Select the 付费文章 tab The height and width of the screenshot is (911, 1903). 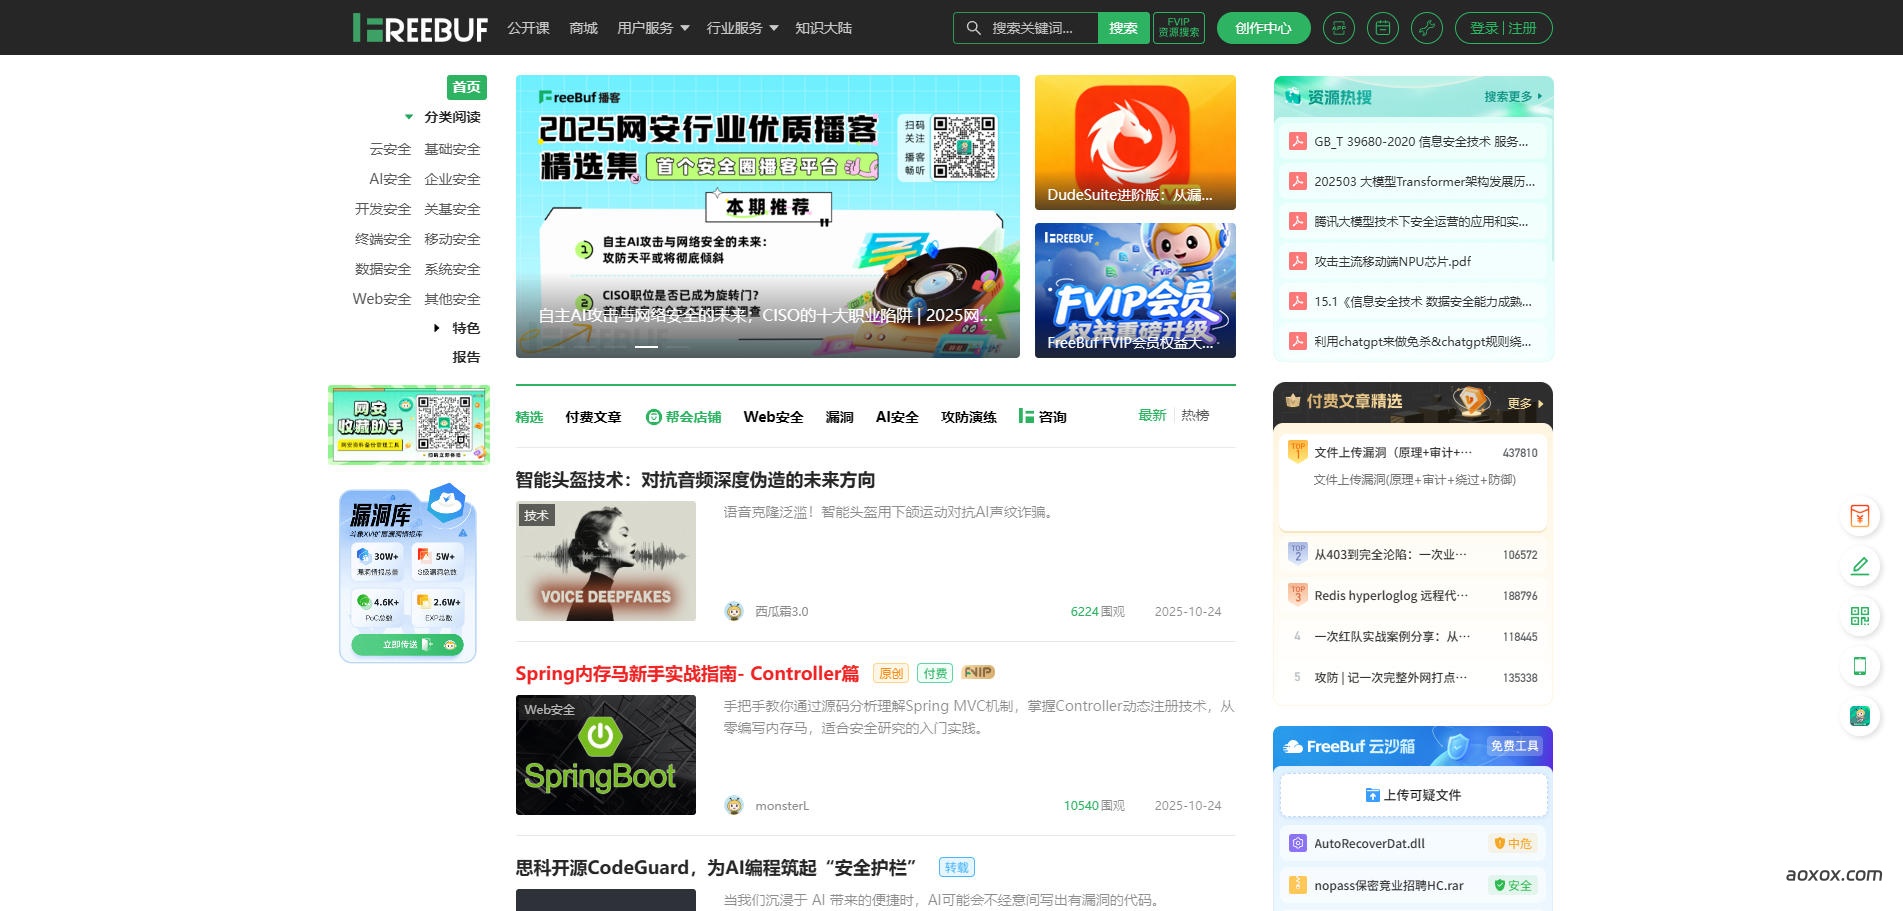(x=593, y=417)
